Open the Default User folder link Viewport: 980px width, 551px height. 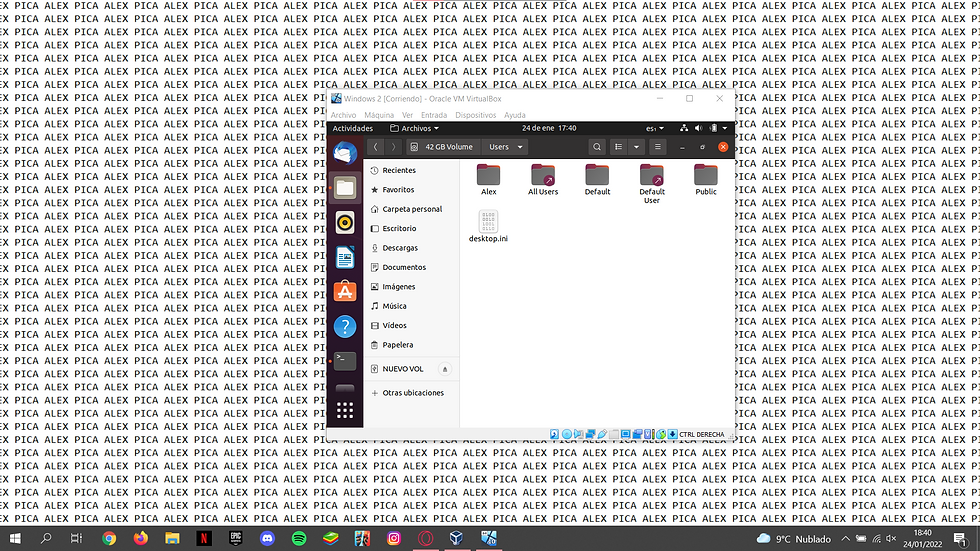[x=651, y=184]
